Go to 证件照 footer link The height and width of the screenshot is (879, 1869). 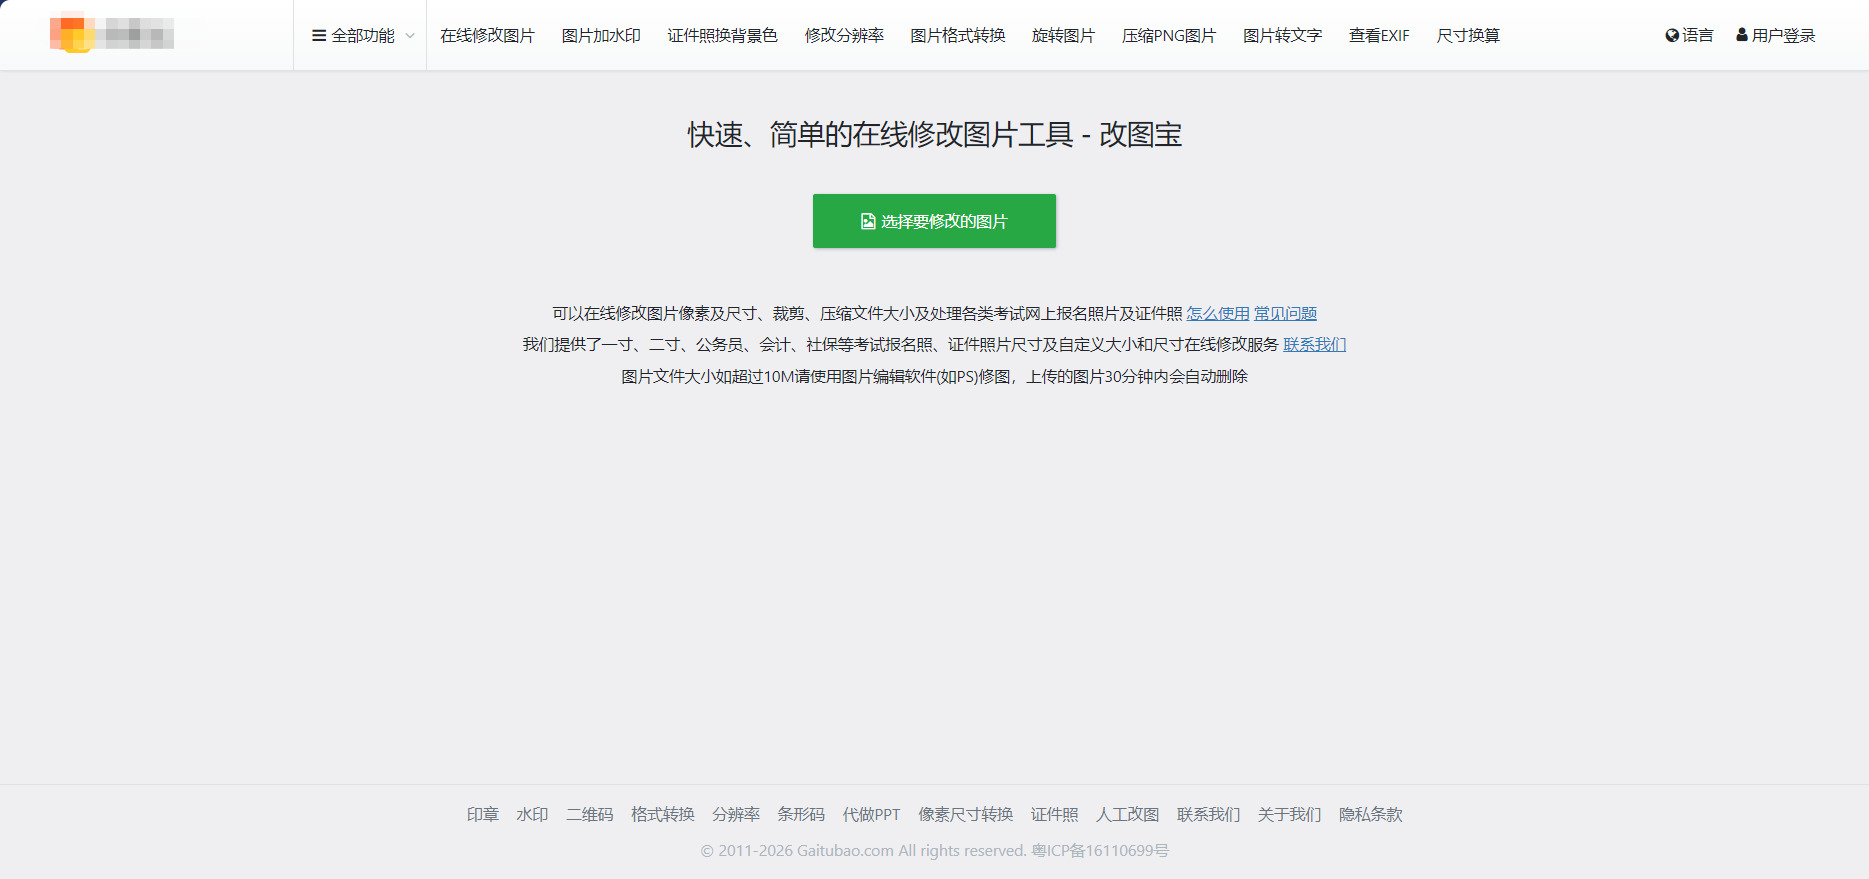pyautogui.click(x=1055, y=815)
